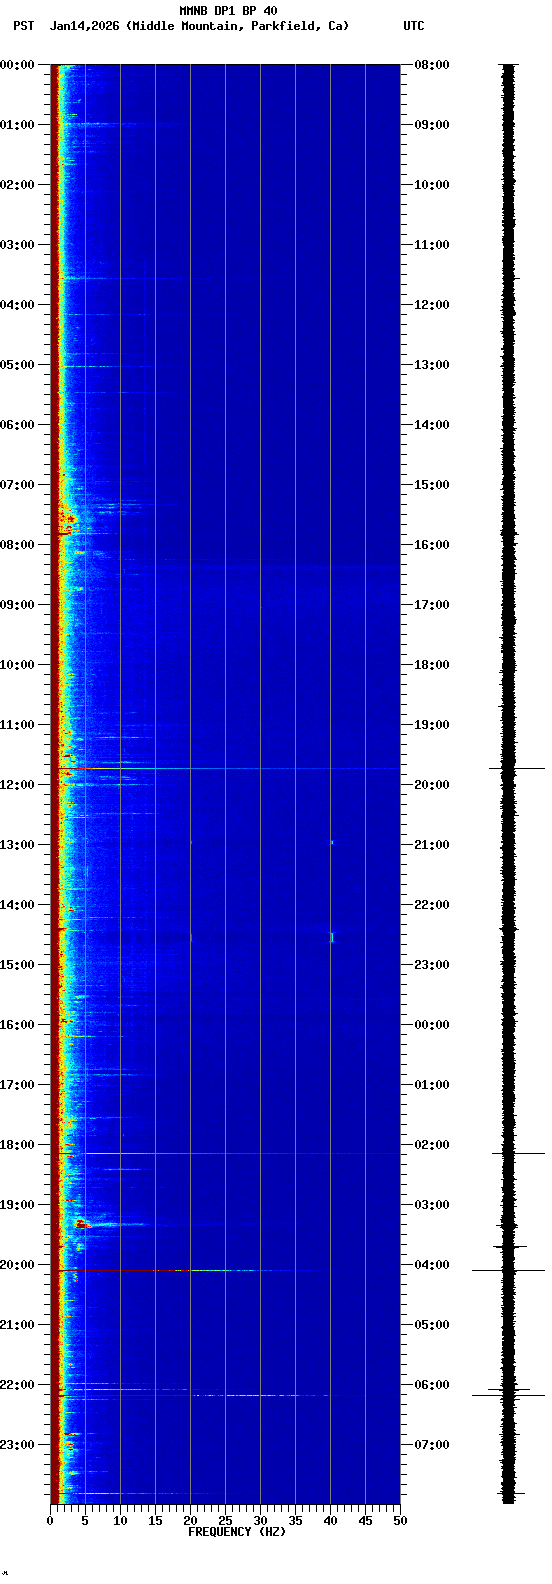Click the 16:00 label on the UTC axis
The height and width of the screenshot is (1584, 552).
pos(432,545)
